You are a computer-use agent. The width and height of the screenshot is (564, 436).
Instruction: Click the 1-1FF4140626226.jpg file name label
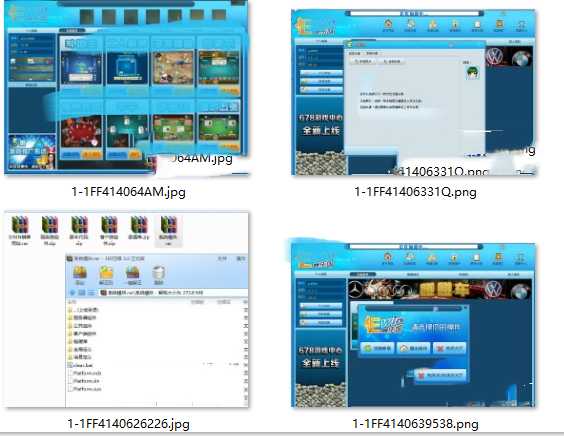tap(128, 424)
